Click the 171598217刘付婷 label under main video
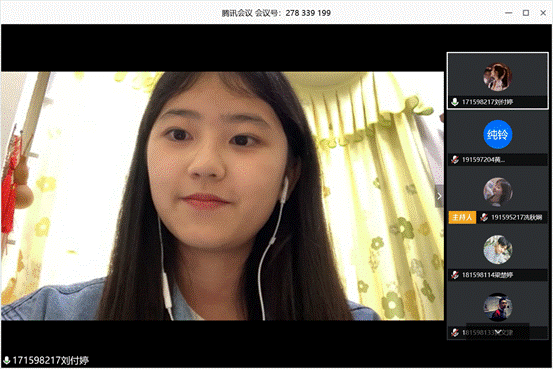The image size is (553, 369). (x=51, y=361)
